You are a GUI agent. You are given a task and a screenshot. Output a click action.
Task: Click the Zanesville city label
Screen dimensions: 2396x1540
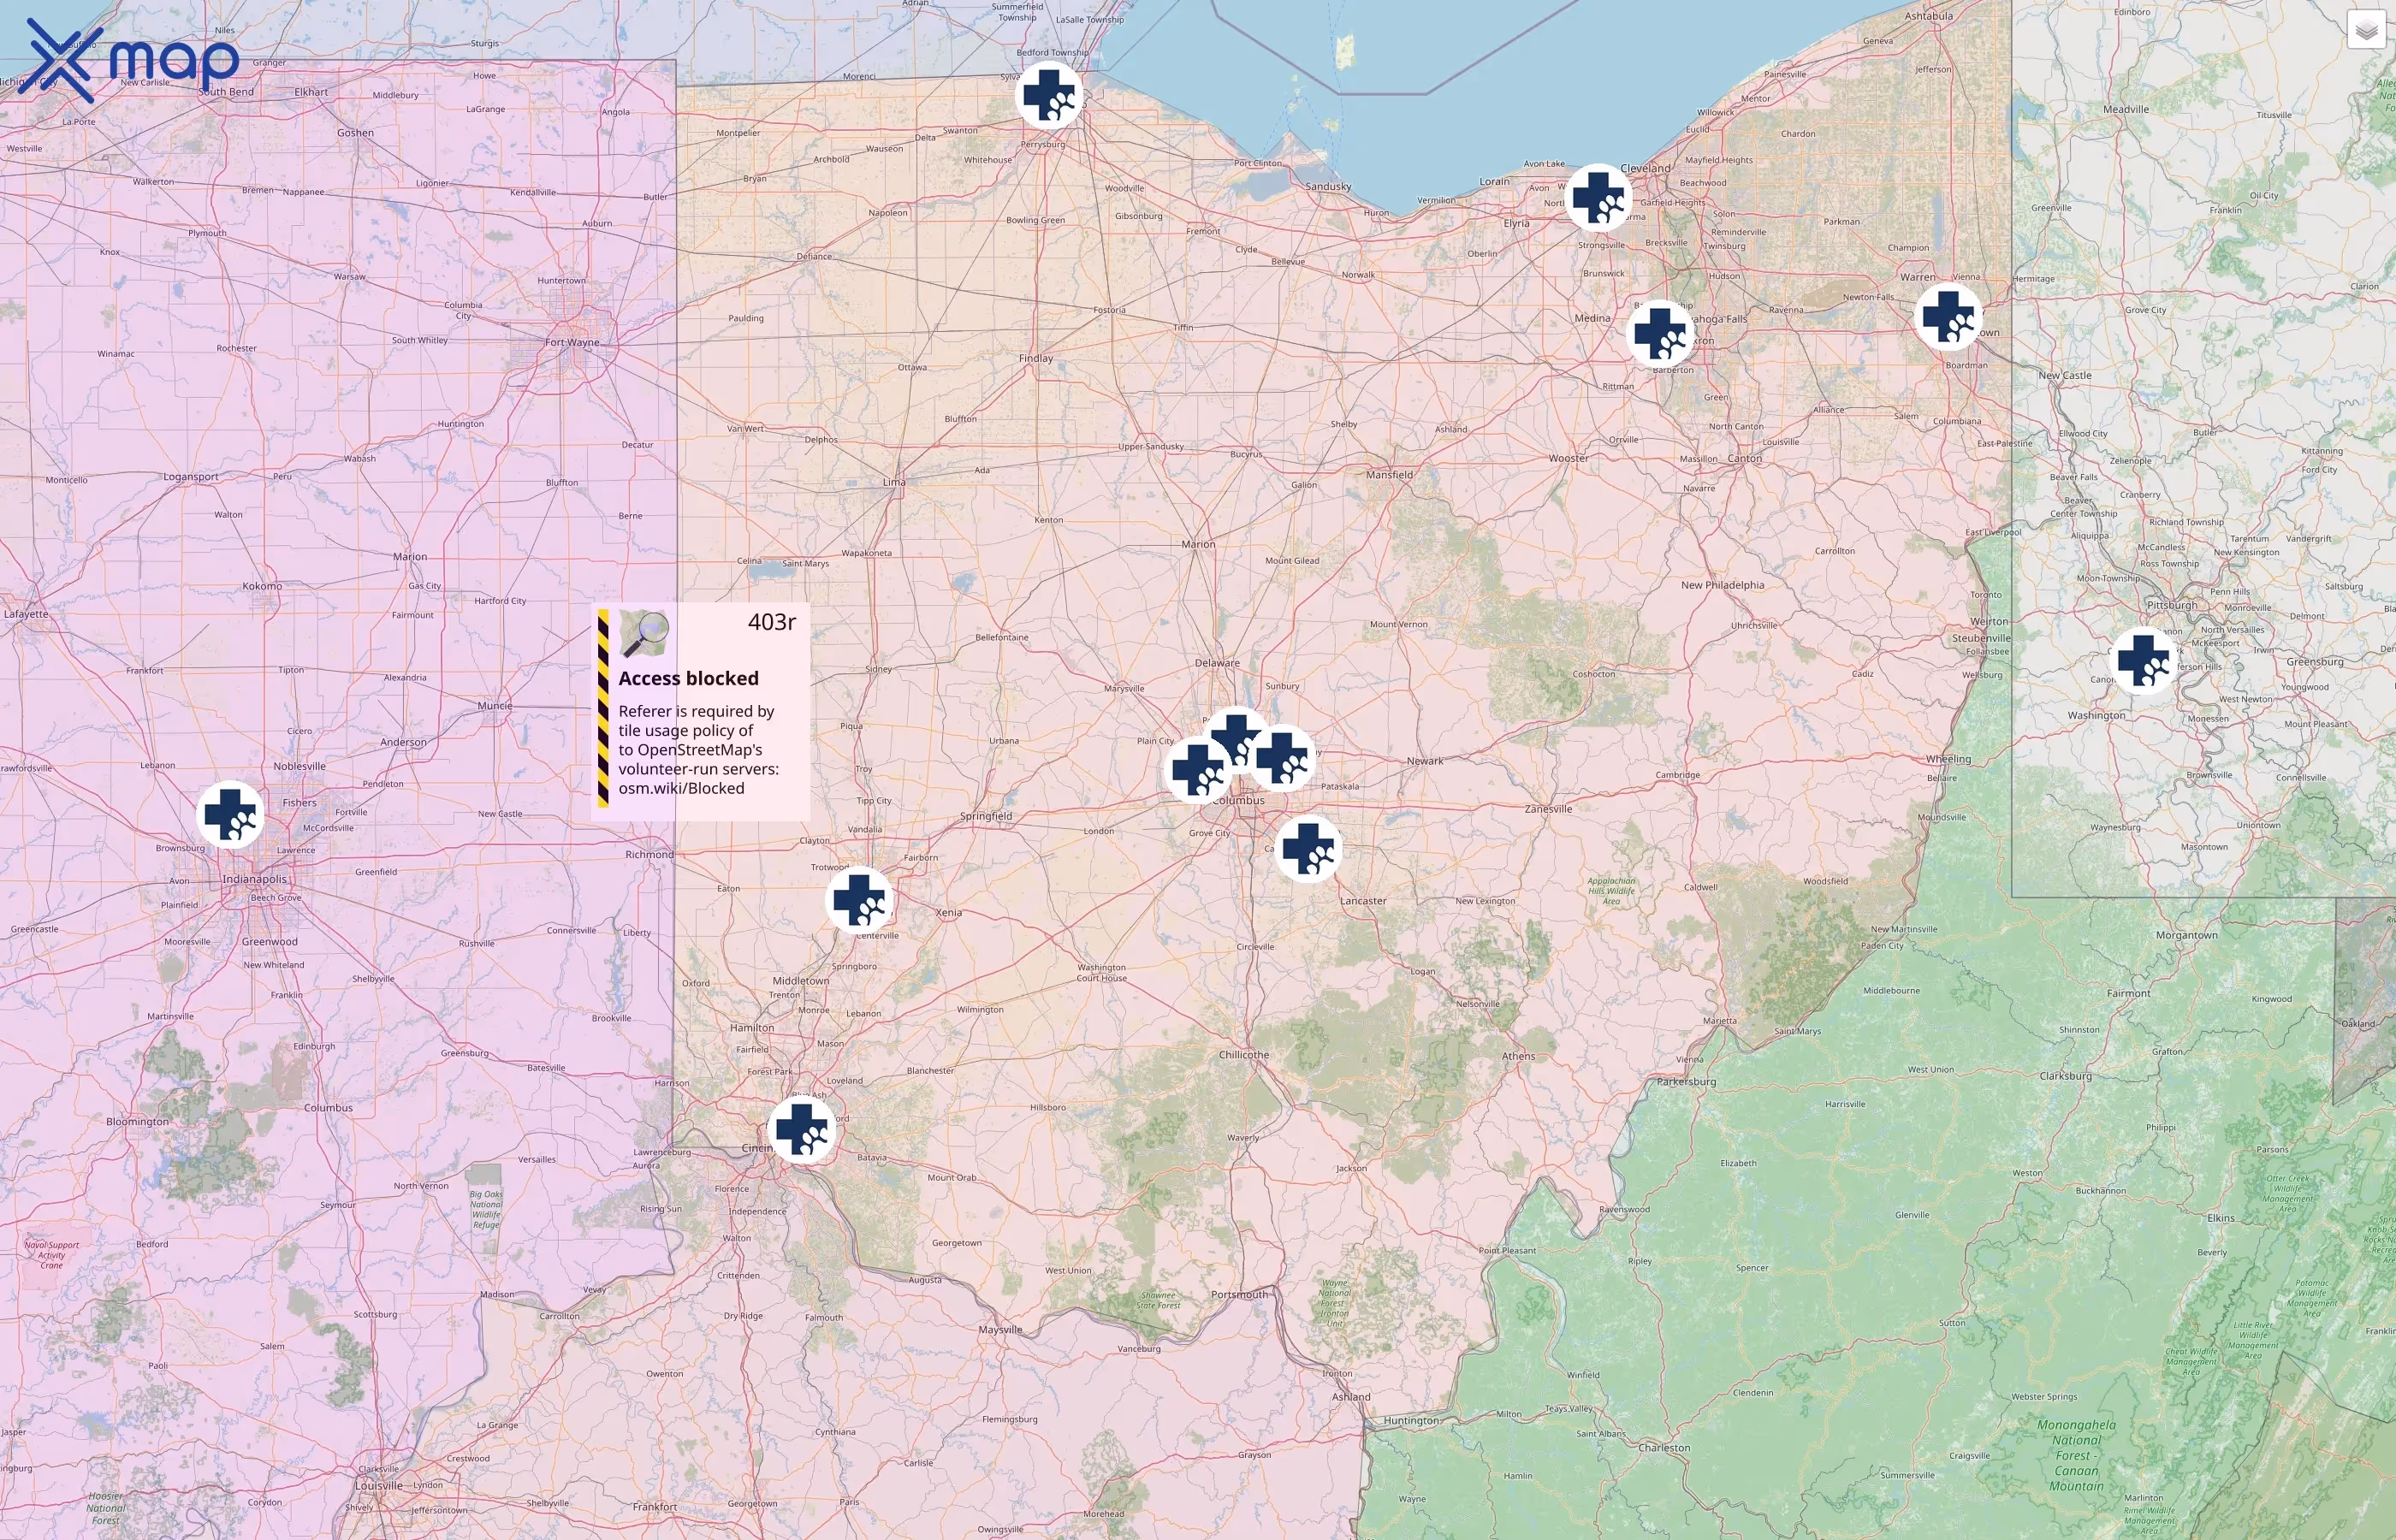1548,809
